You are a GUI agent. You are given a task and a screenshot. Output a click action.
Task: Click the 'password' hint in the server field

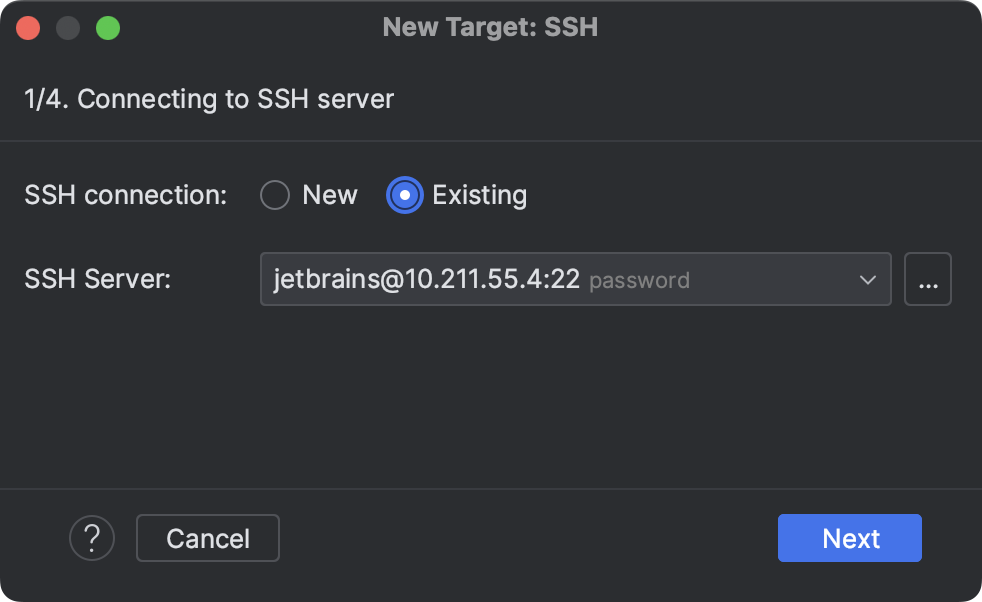point(638,280)
